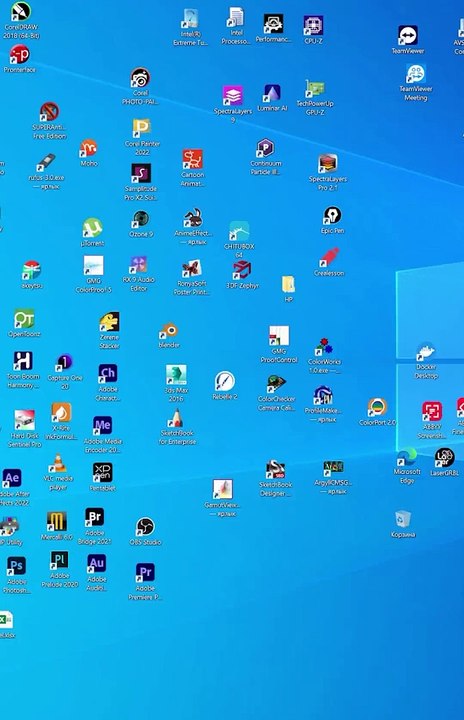
Task: Select SketchBook for Enterprise icon
Action: 176,418
